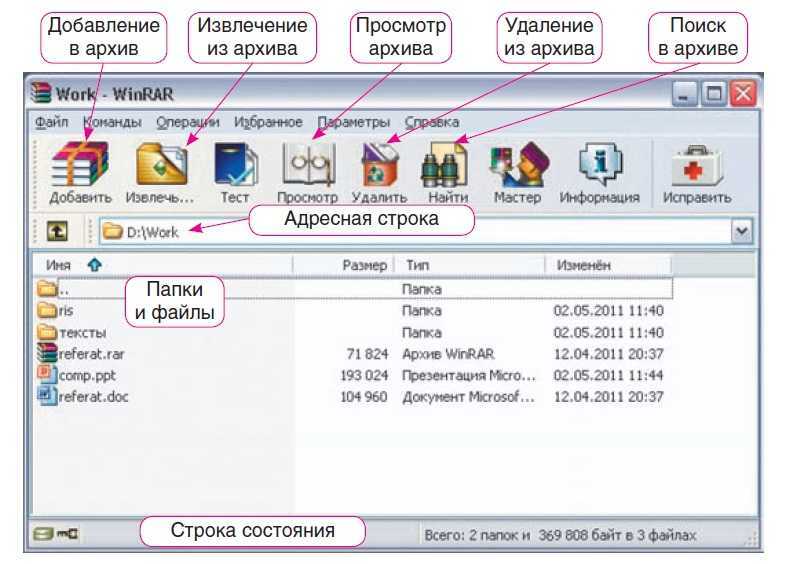Select the comp.ppt presentation icon
790x564 pixels.
[47, 373]
